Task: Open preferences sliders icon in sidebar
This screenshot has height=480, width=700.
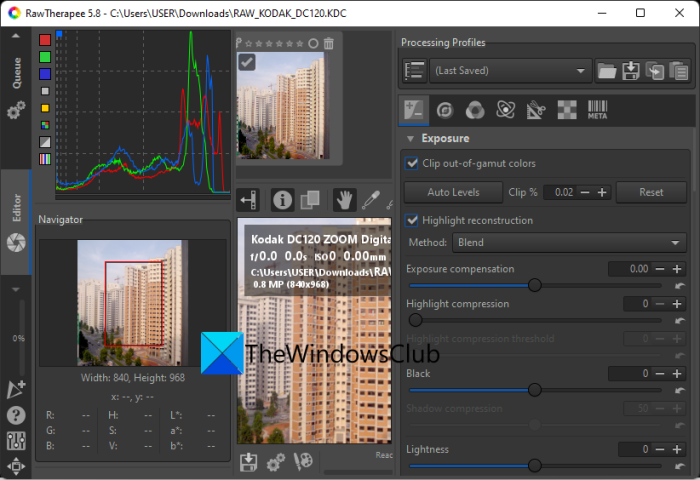Action: [16, 441]
